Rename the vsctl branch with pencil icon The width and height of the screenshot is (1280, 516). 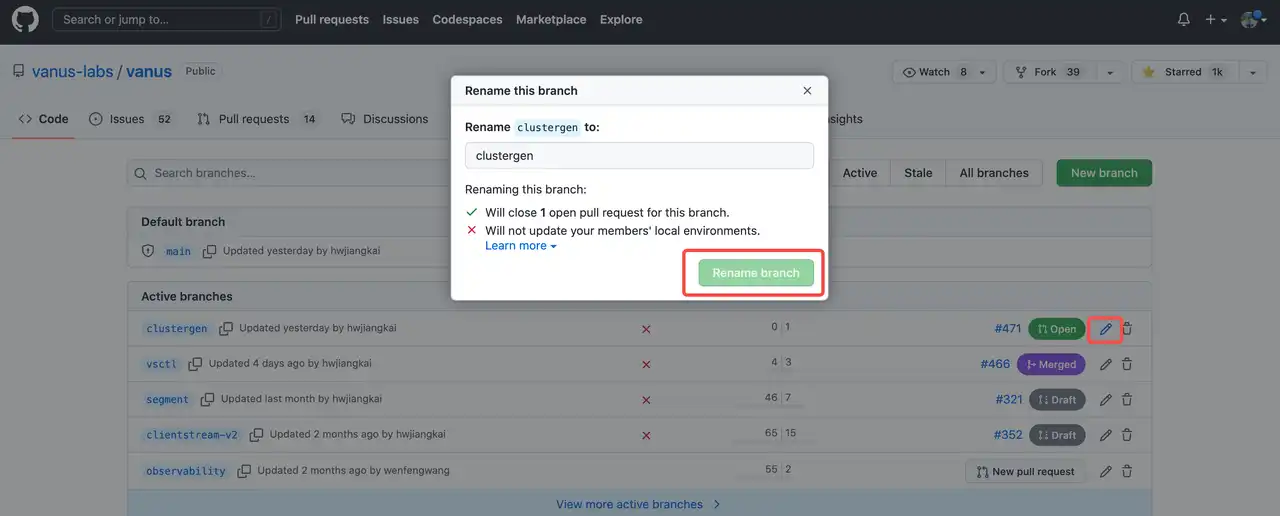[x=1105, y=364]
